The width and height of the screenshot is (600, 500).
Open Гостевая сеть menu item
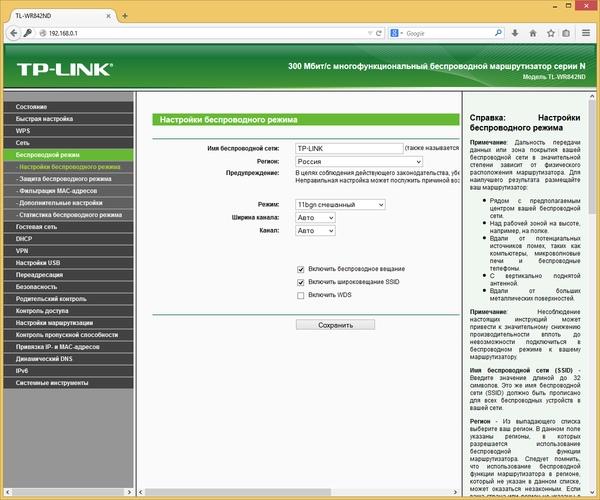(x=69, y=227)
